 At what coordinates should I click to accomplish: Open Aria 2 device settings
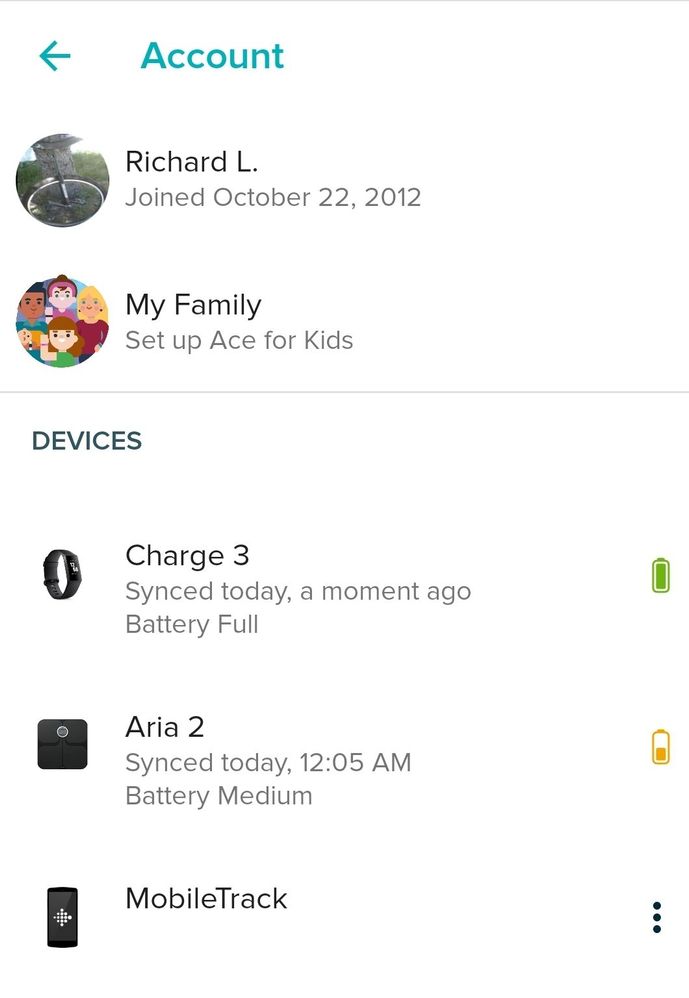(165, 727)
